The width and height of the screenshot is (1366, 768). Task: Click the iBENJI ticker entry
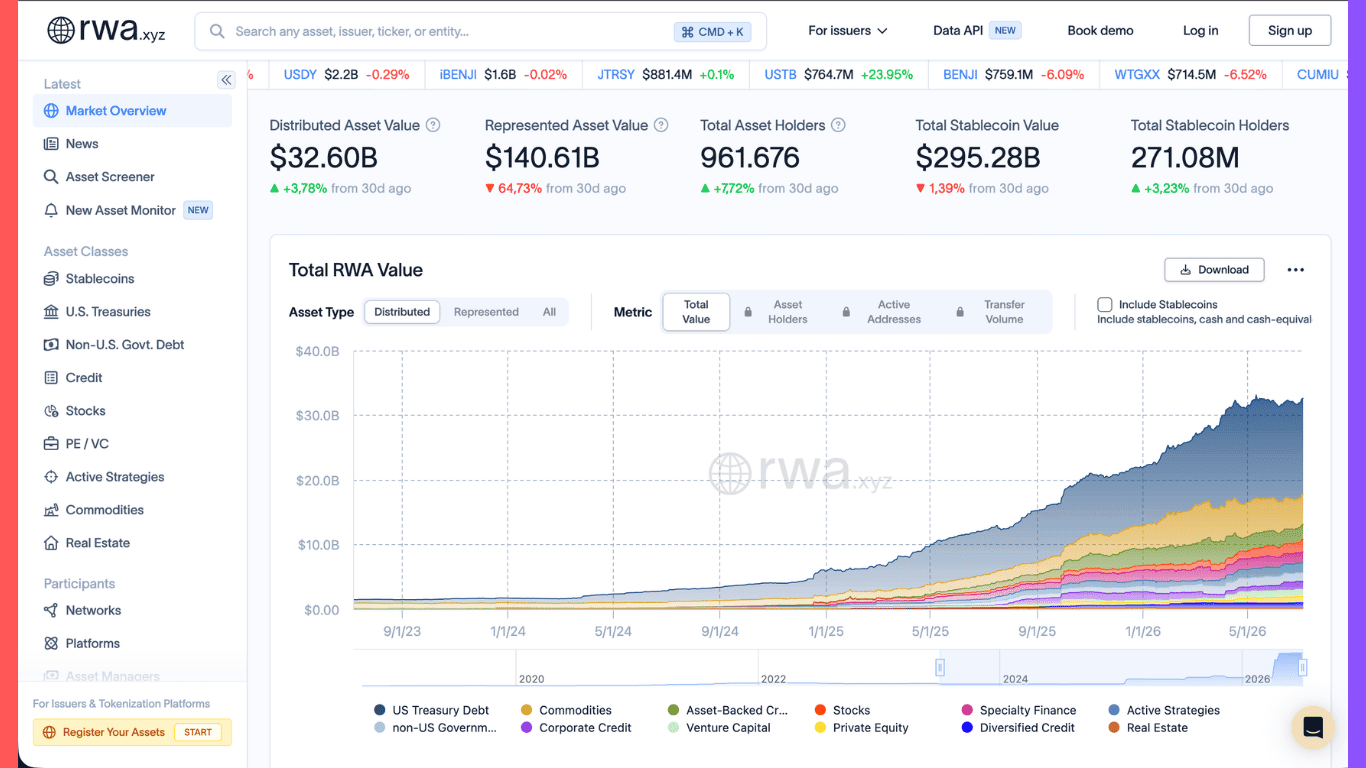click(503, 75)
